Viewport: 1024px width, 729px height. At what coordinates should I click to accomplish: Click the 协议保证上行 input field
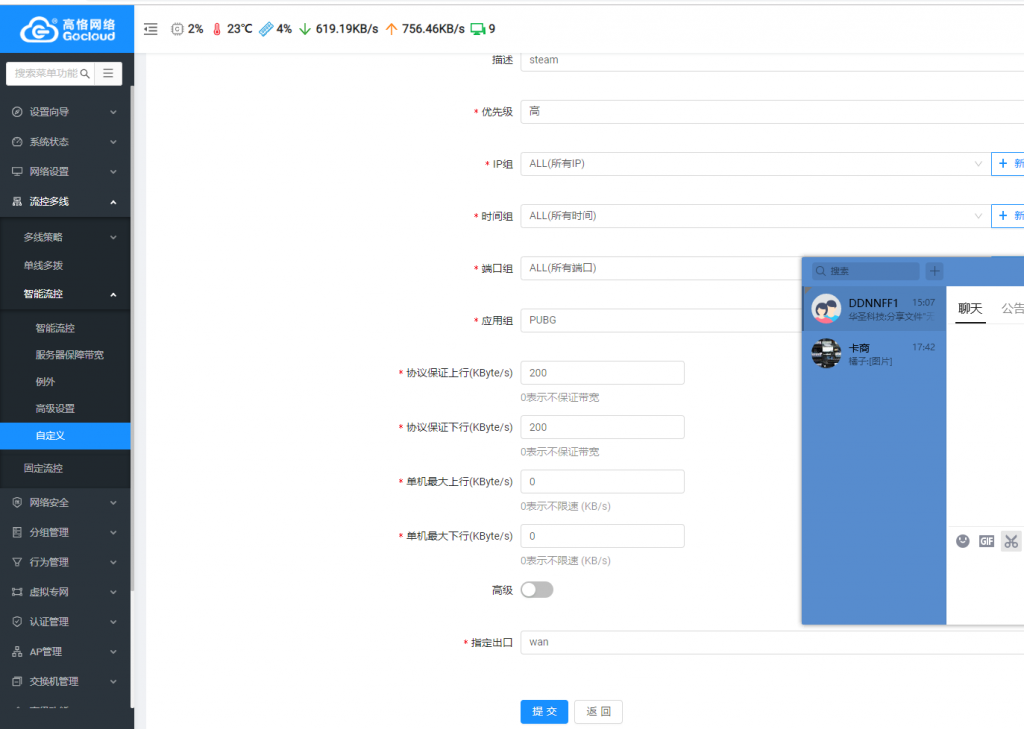602,373
